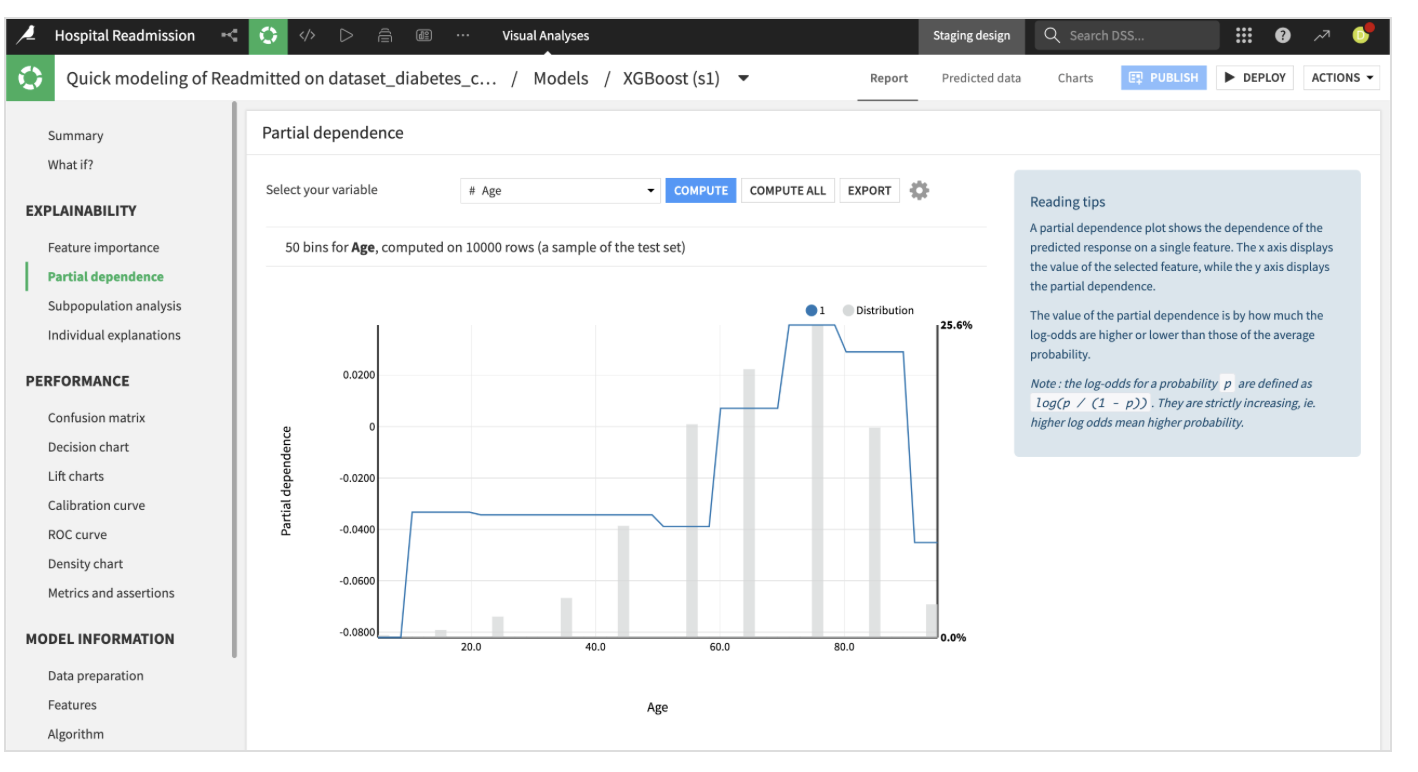1418x772 pixels.
Task: Toggle the Distribution legend series
Action: click(878, 310)
